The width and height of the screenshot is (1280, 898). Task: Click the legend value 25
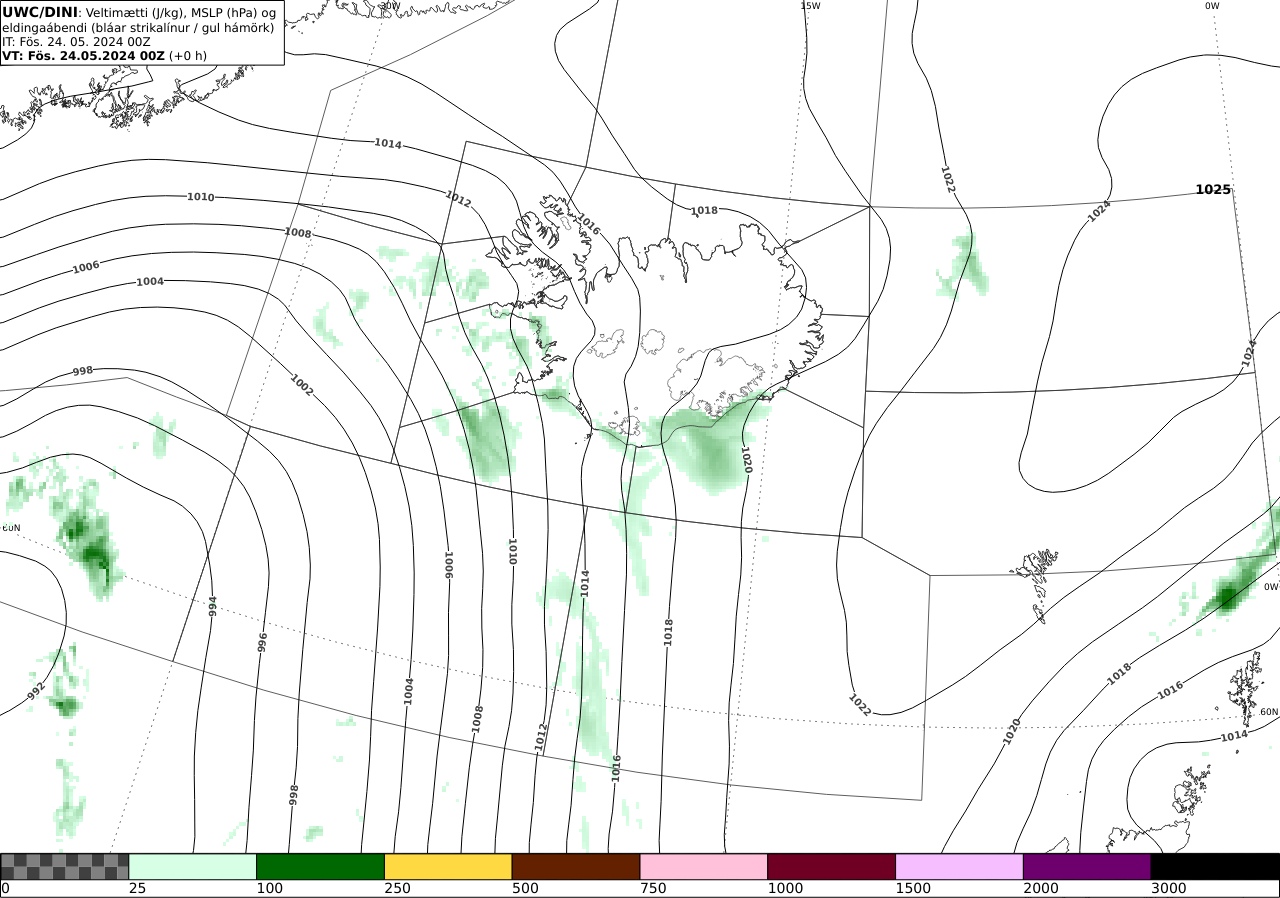coord(137,888)
